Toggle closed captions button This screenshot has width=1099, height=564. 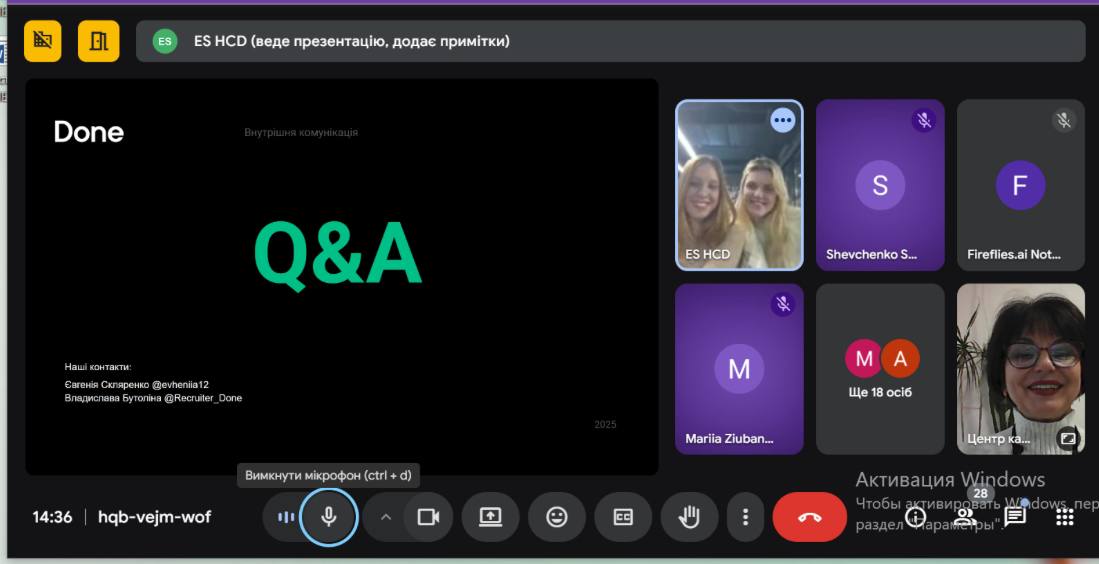pyautogui.click(x=623, y=517)
